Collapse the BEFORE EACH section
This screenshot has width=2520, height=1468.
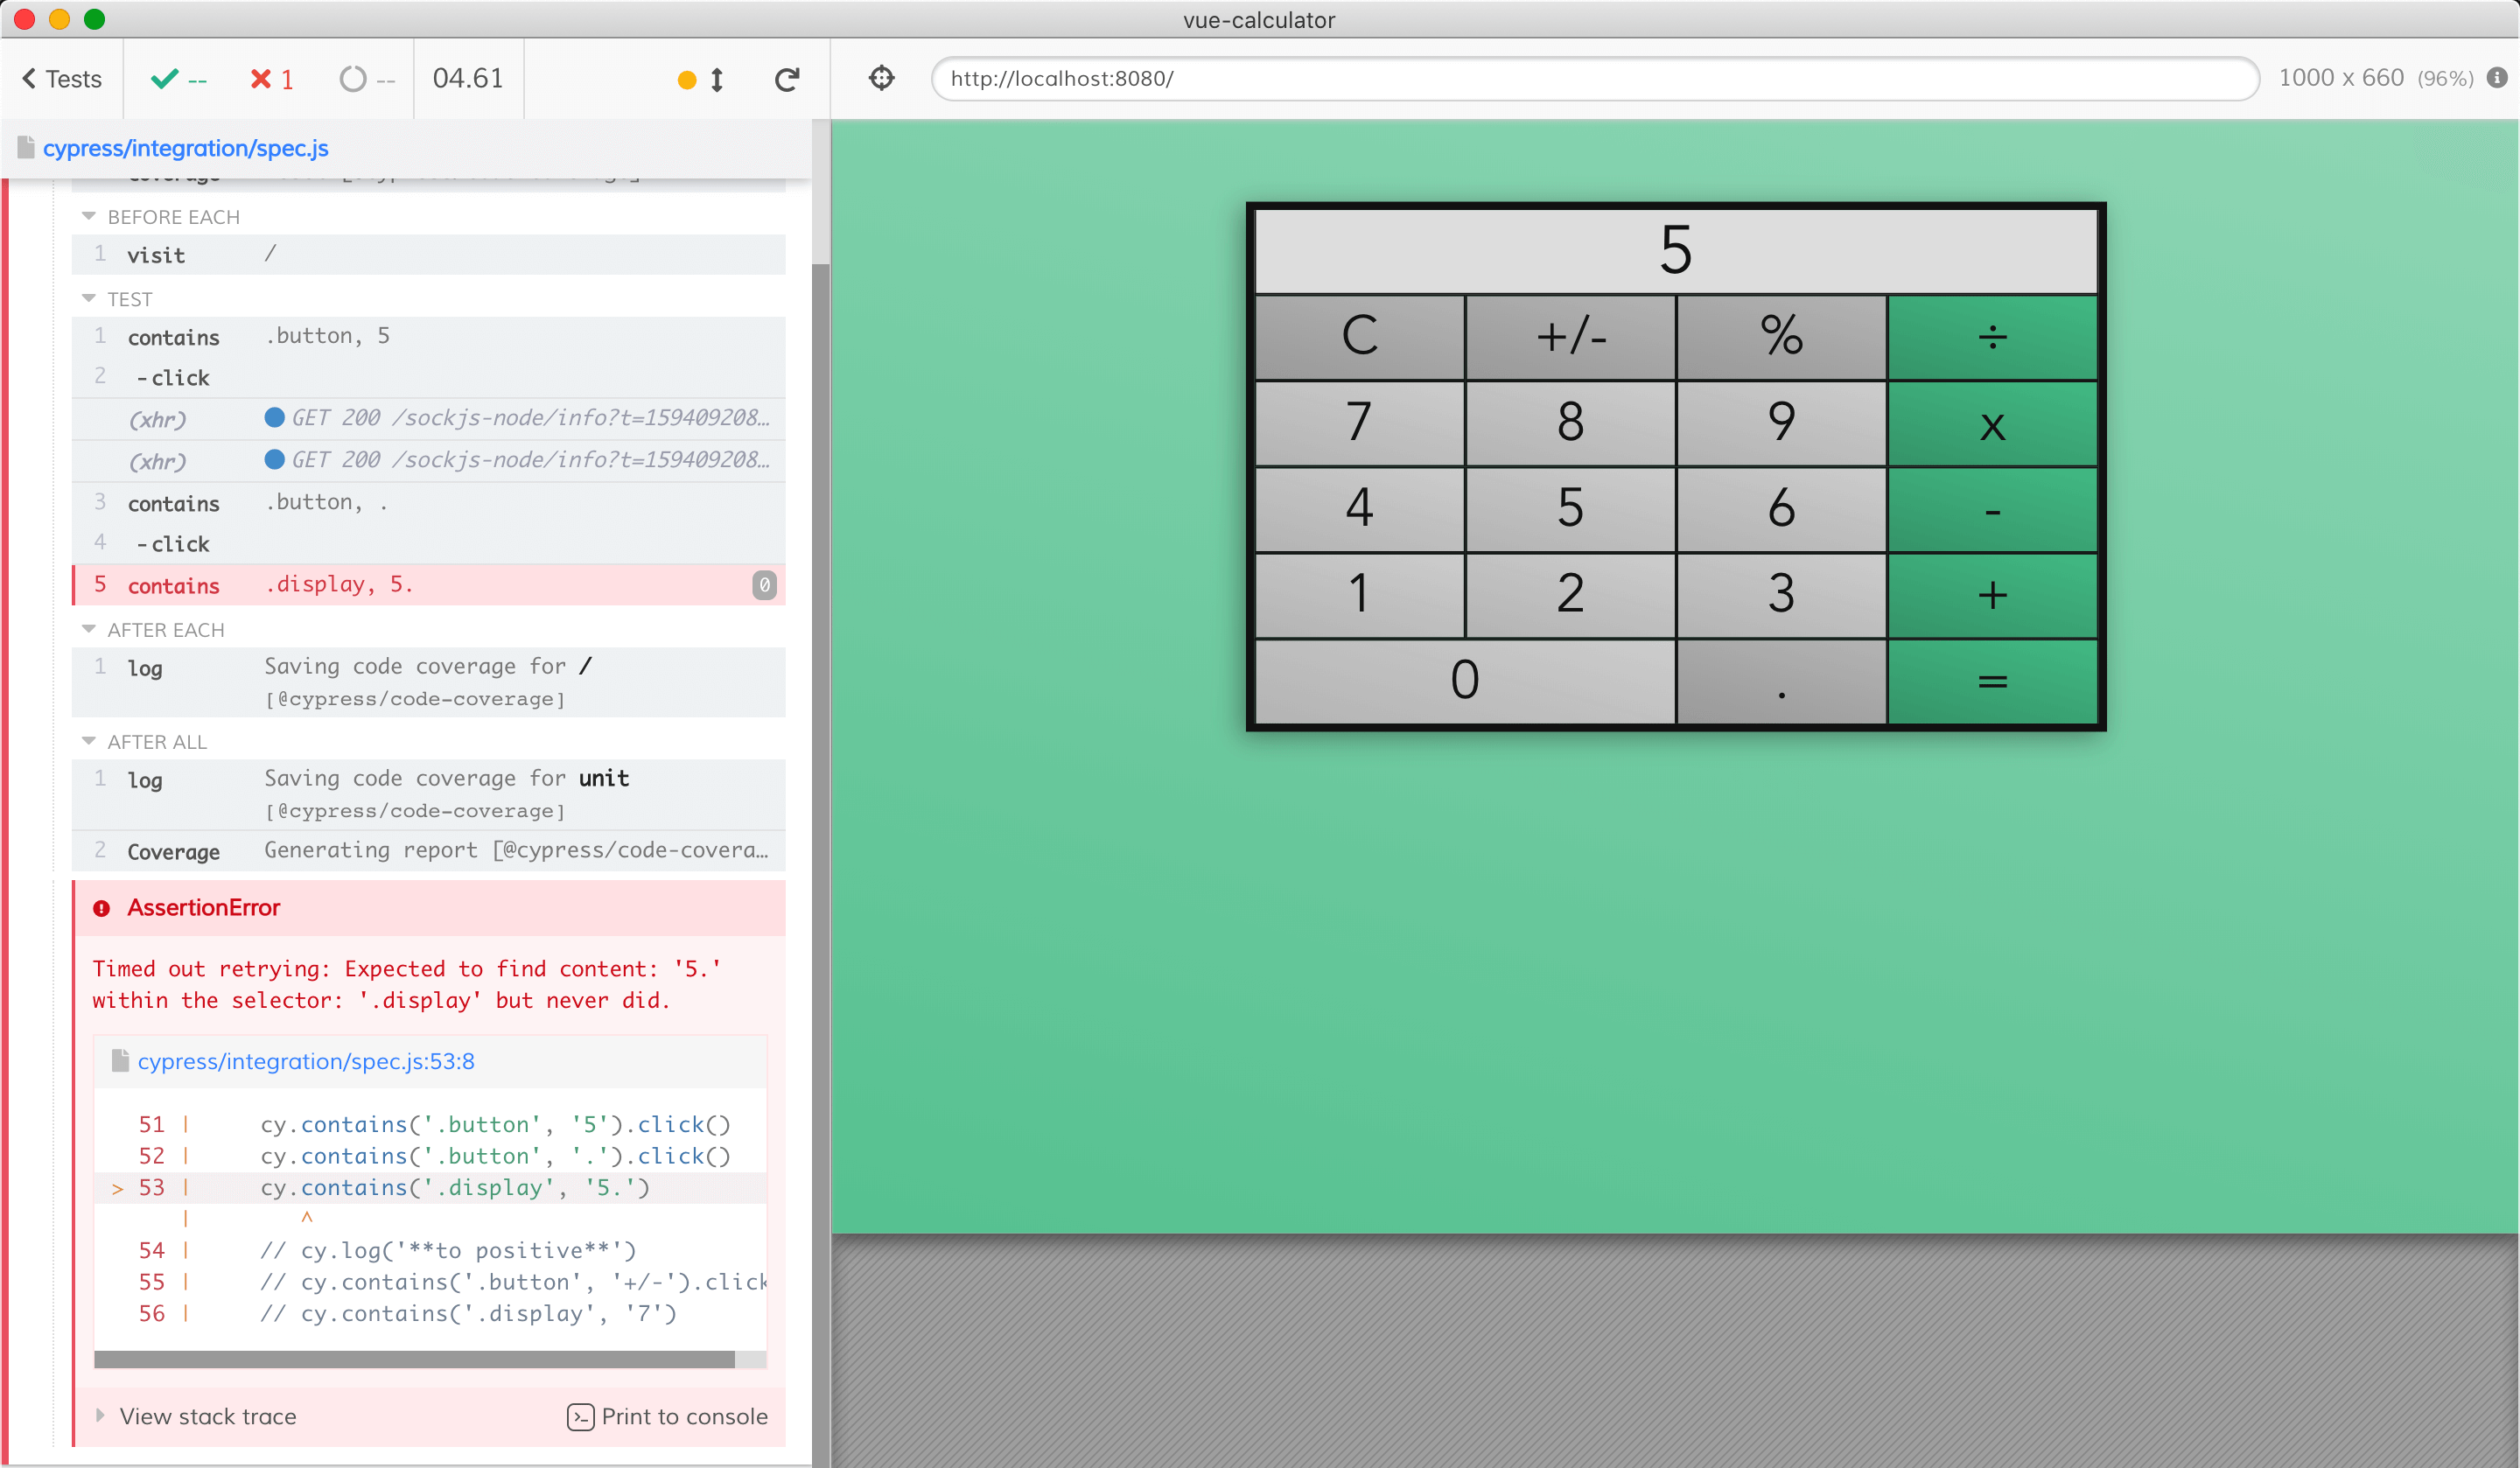coord(160,217)
